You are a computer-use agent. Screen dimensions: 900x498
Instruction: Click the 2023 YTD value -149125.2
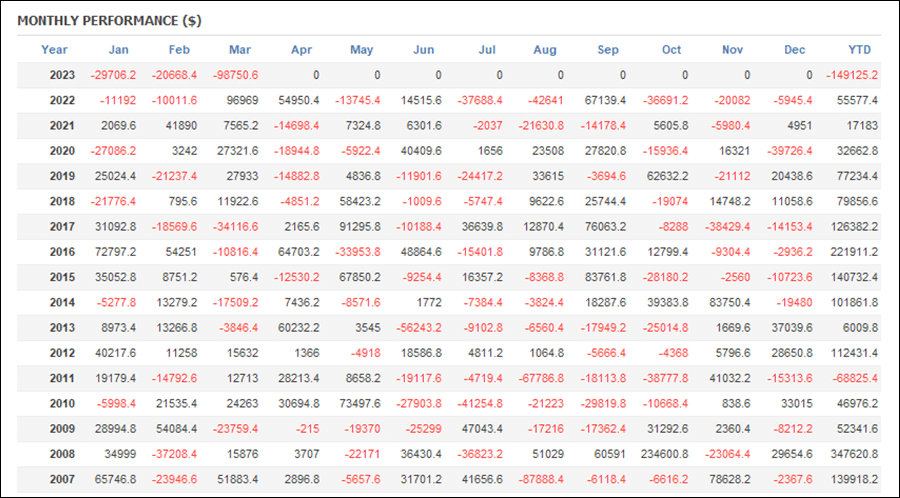[852, 75]
